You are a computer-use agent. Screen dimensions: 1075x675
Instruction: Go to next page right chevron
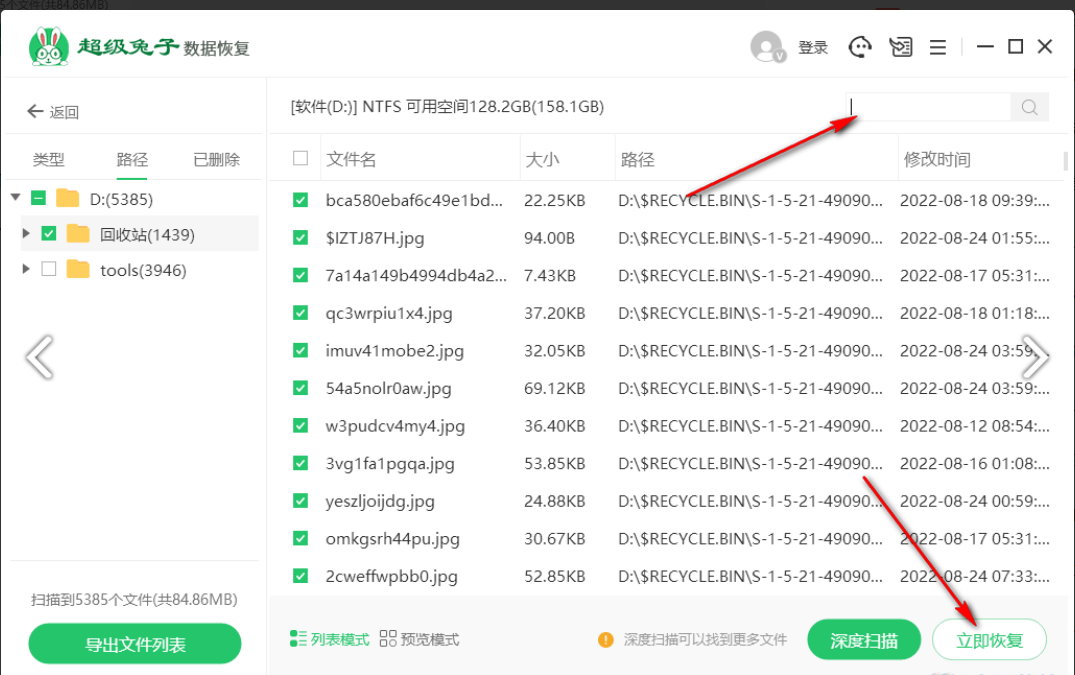[x=1035, y=357]
